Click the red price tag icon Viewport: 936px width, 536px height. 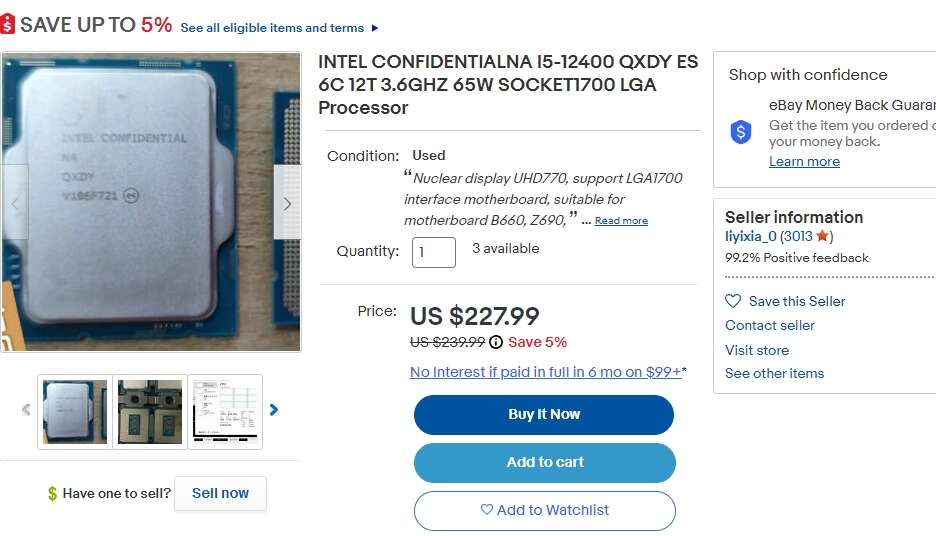pos(8,25)
